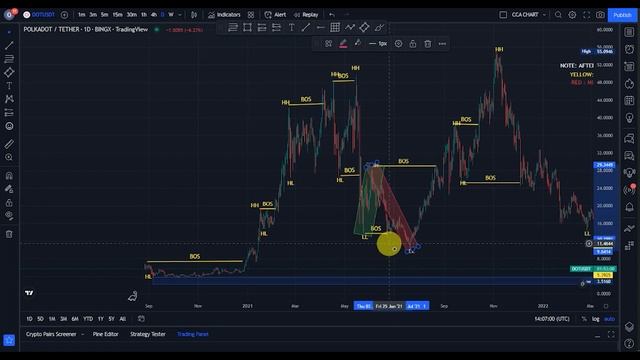Select the W weekly timeframe
Viewport: 640px width, 360px height.
click(171, 15)
